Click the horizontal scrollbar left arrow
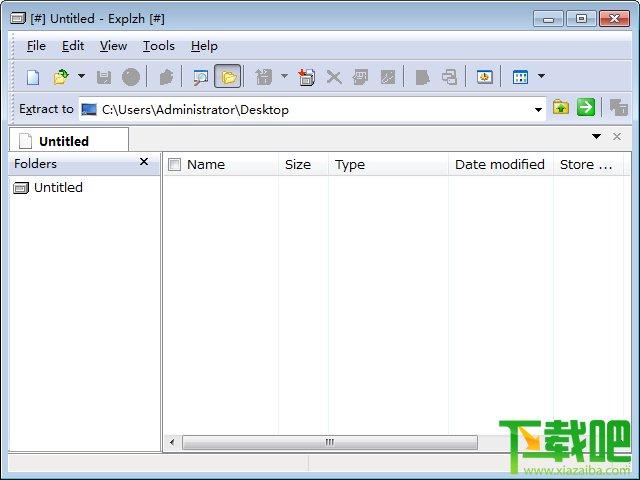 click(172, 442)
